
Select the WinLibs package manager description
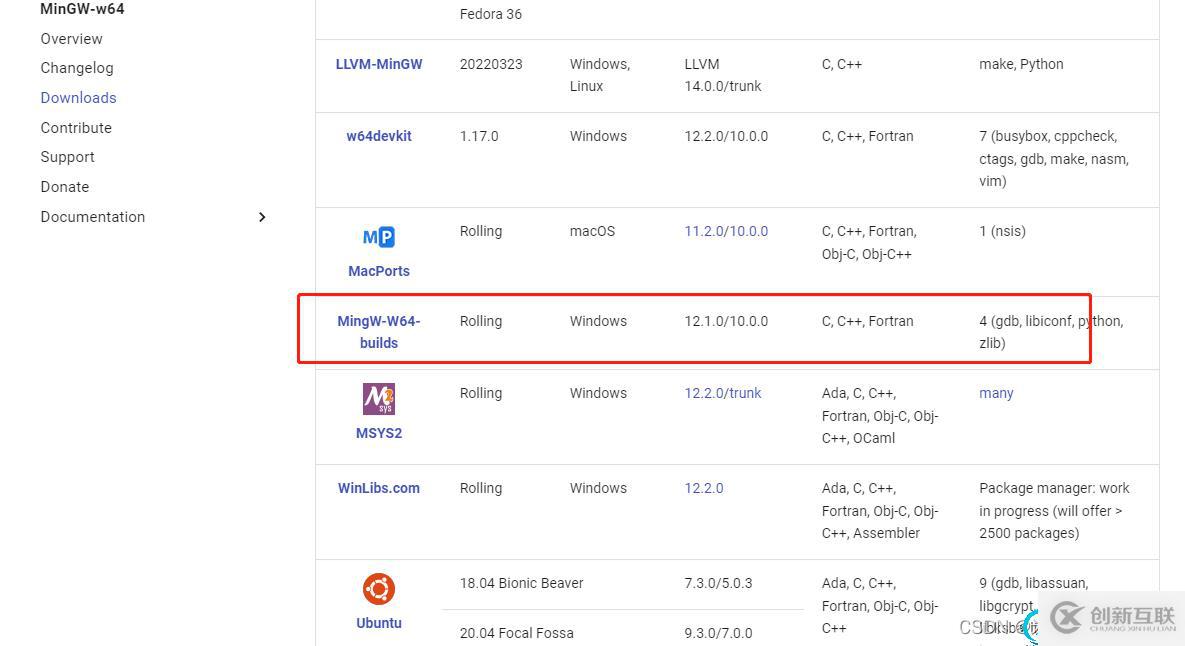click(1054, 511)
